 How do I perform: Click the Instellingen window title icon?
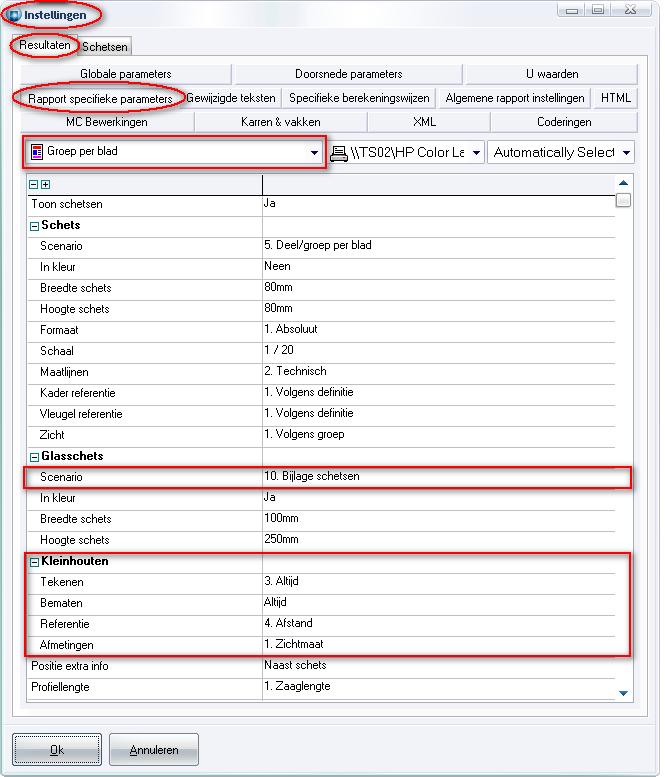tap(14, 14)
